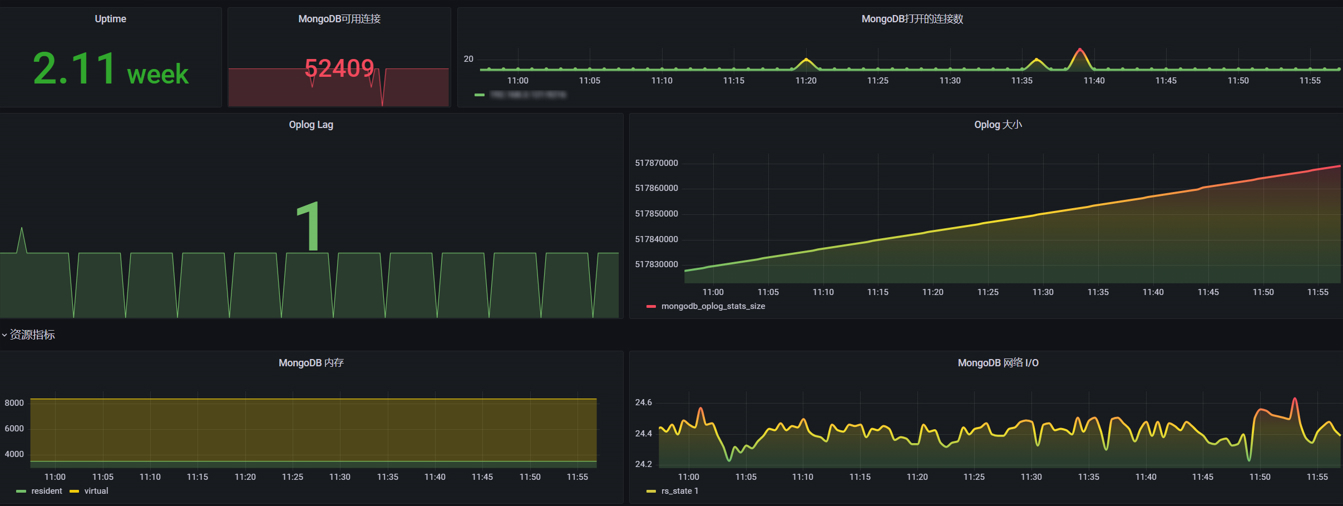Image resolution: width=1343 pixels, height=506 pixels.
Task: Open the Oplog 大小 panel title menu
Action: click(x=997, y=125)
